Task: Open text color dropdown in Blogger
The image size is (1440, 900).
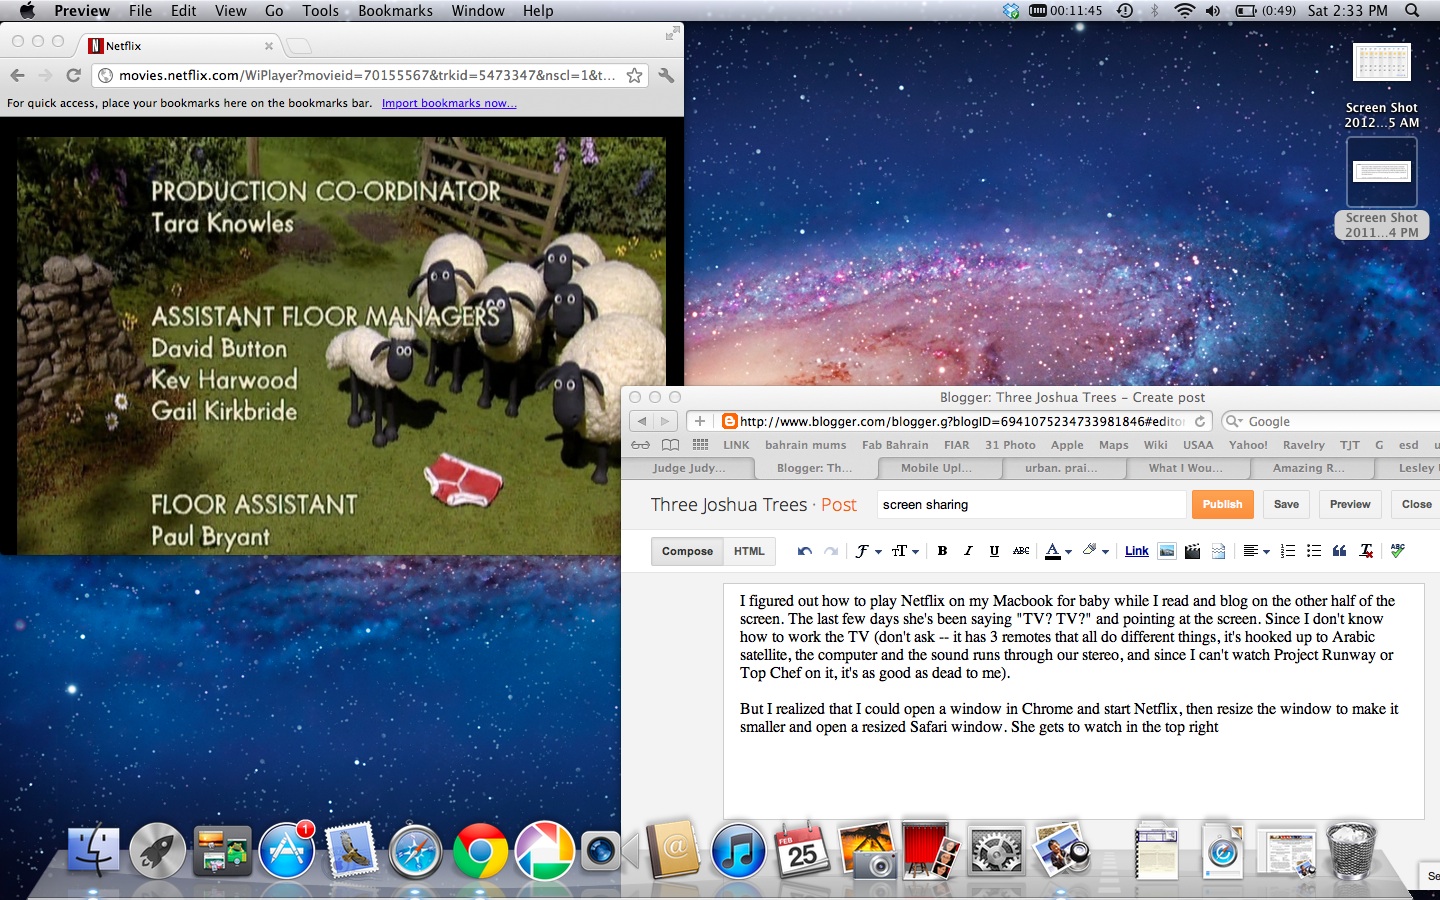Action: [x=1058, y=551]
